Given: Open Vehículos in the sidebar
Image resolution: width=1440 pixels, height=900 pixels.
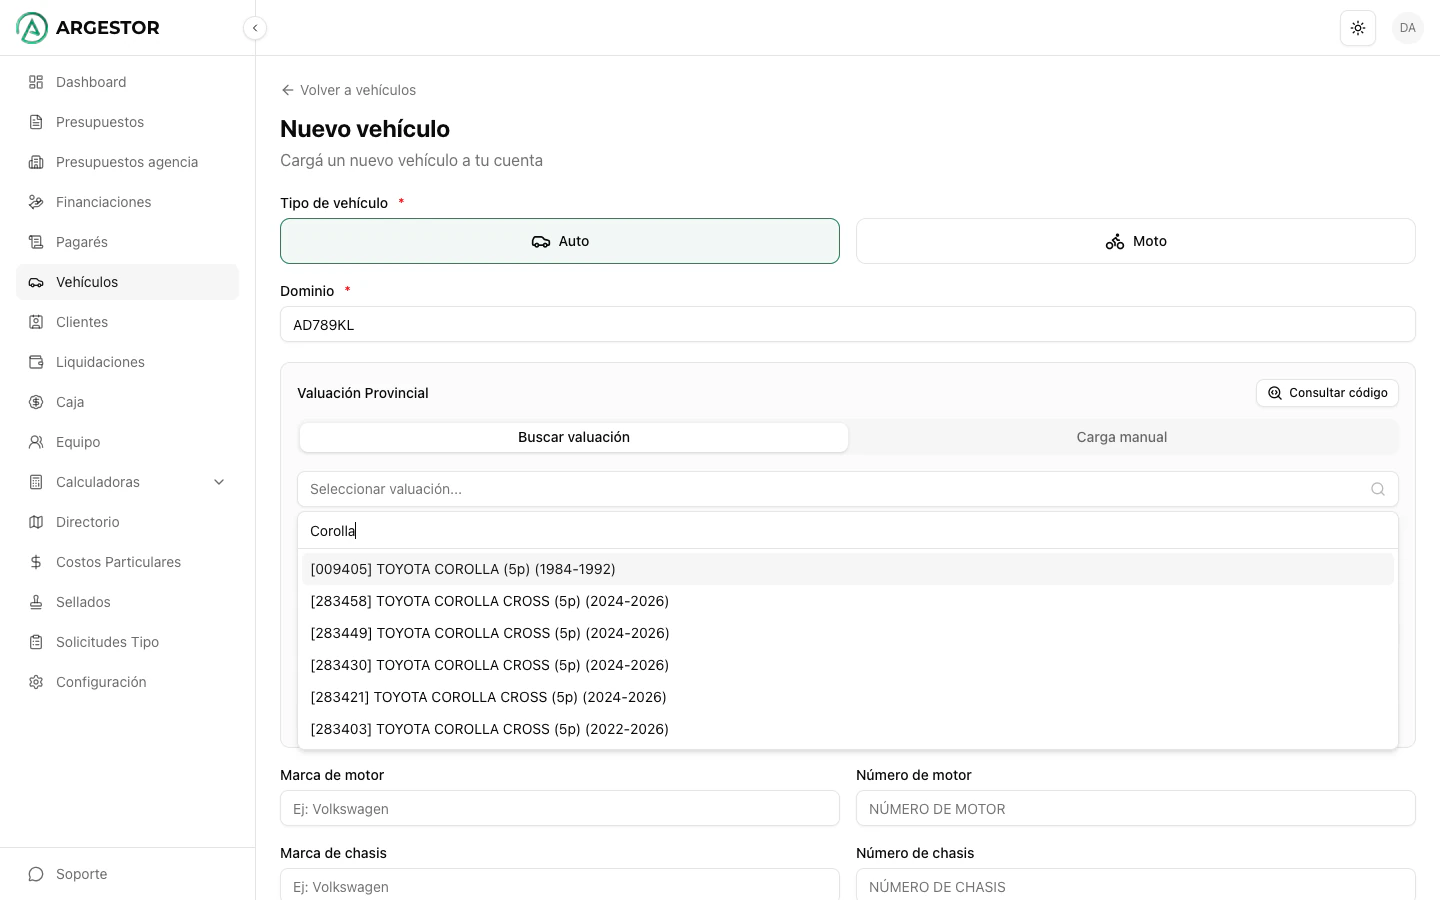Looking at the screenshot, I should tap(127, 282).
